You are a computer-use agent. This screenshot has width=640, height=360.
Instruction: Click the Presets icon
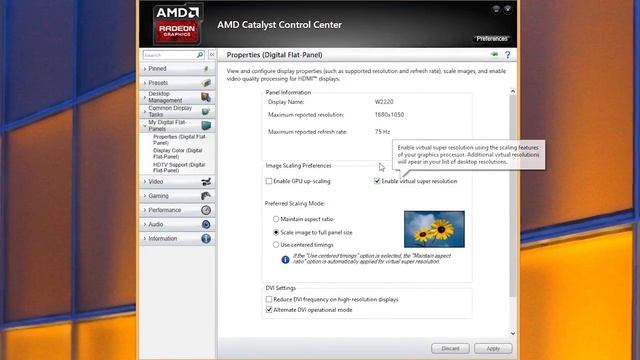pos(206,83)
